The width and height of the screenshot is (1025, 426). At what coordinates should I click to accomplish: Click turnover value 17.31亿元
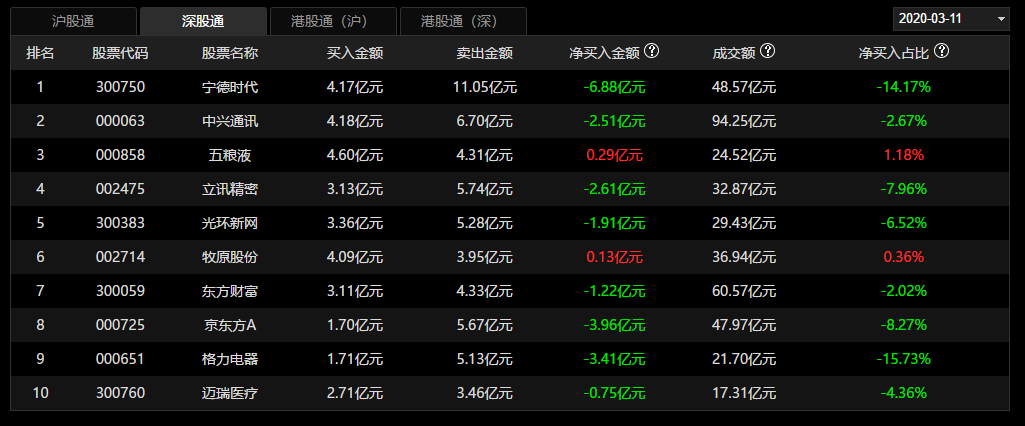point(744,393)
